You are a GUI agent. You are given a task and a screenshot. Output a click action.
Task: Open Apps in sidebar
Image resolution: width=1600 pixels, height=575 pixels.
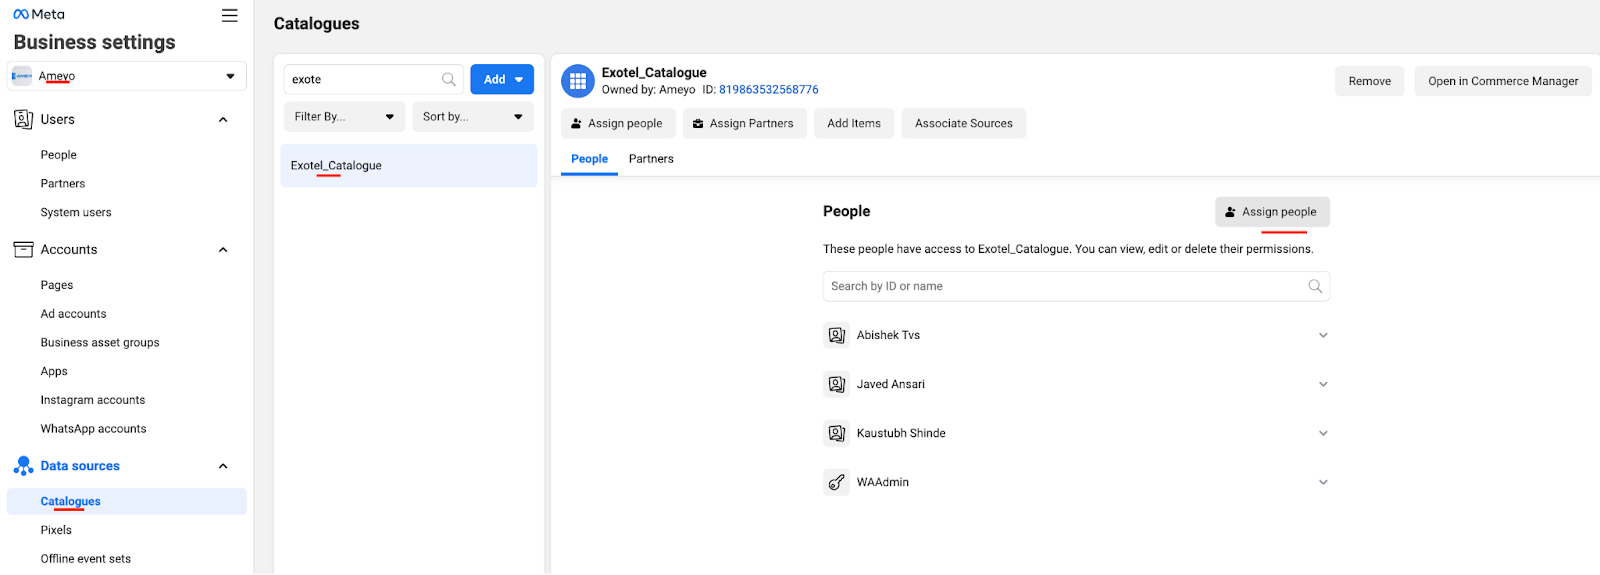click(54, 372)
